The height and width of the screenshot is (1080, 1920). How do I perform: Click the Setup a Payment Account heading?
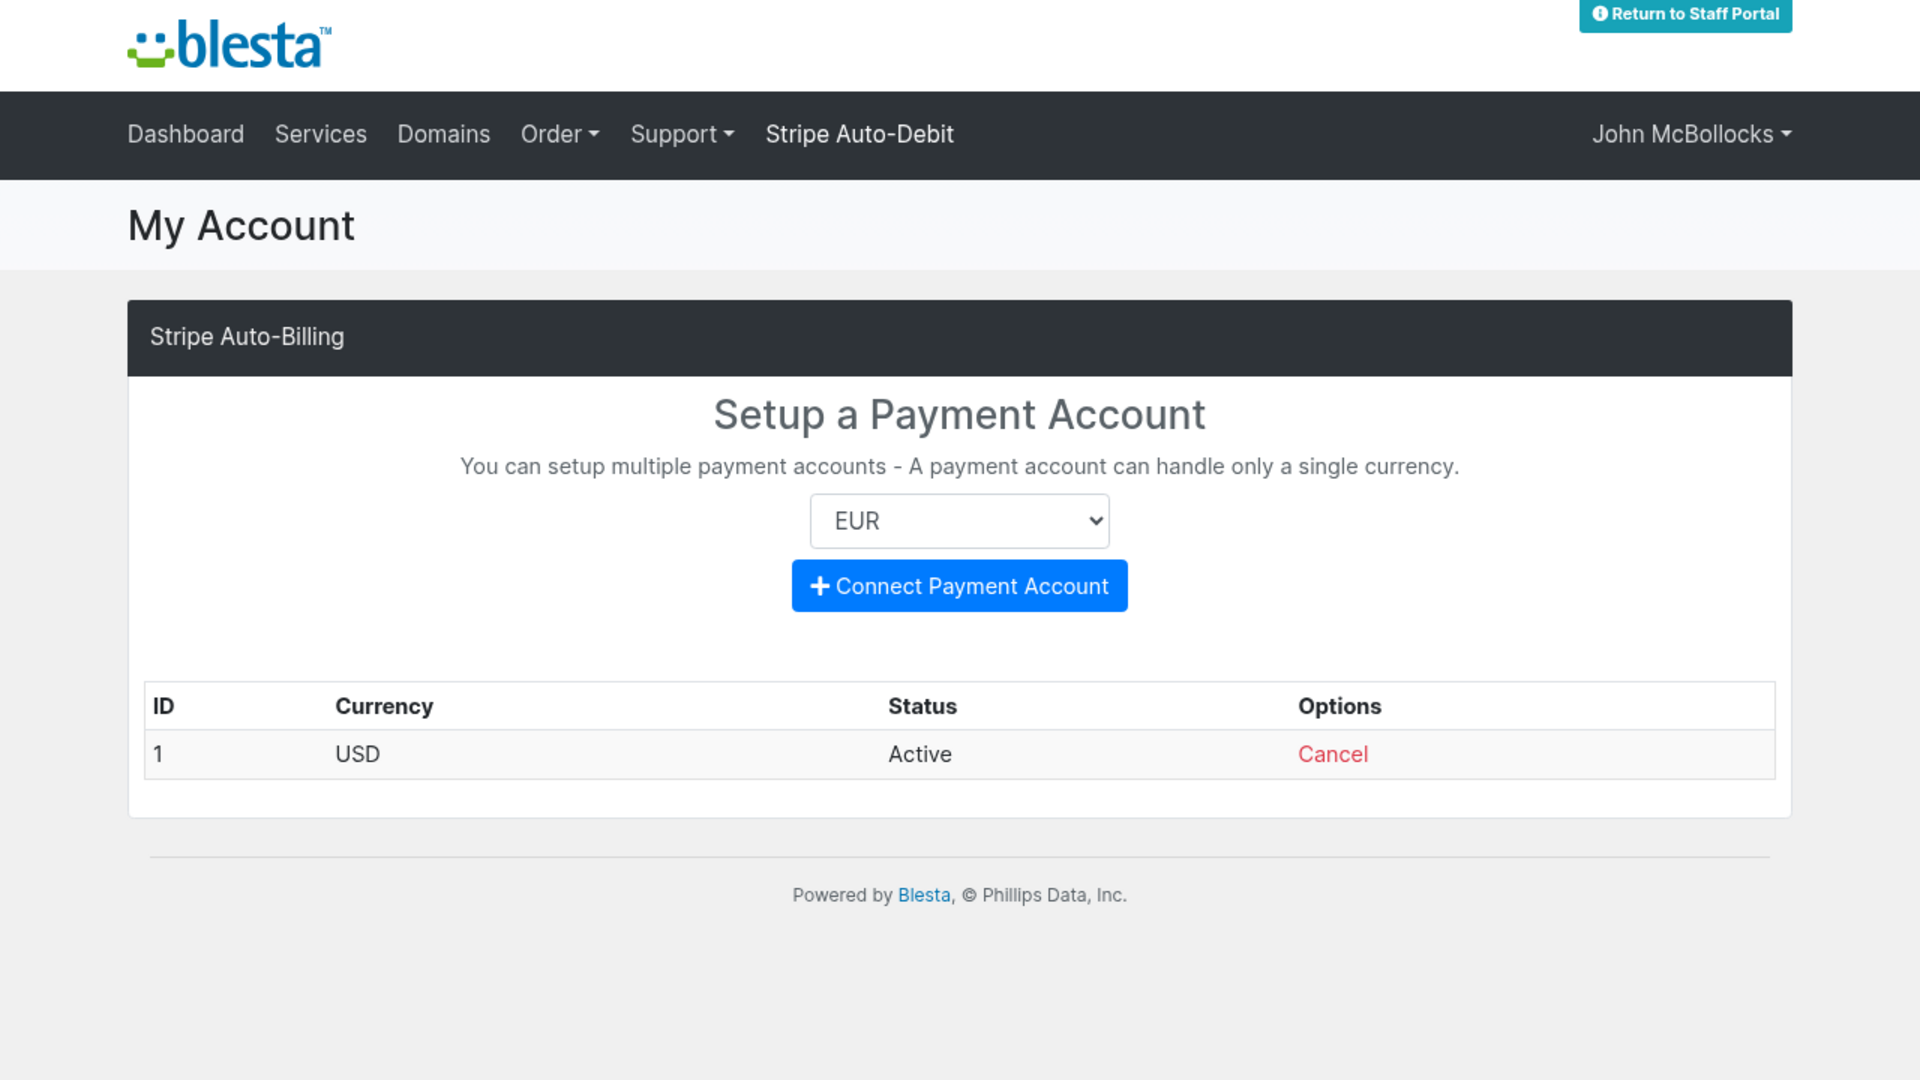(959, 415)
